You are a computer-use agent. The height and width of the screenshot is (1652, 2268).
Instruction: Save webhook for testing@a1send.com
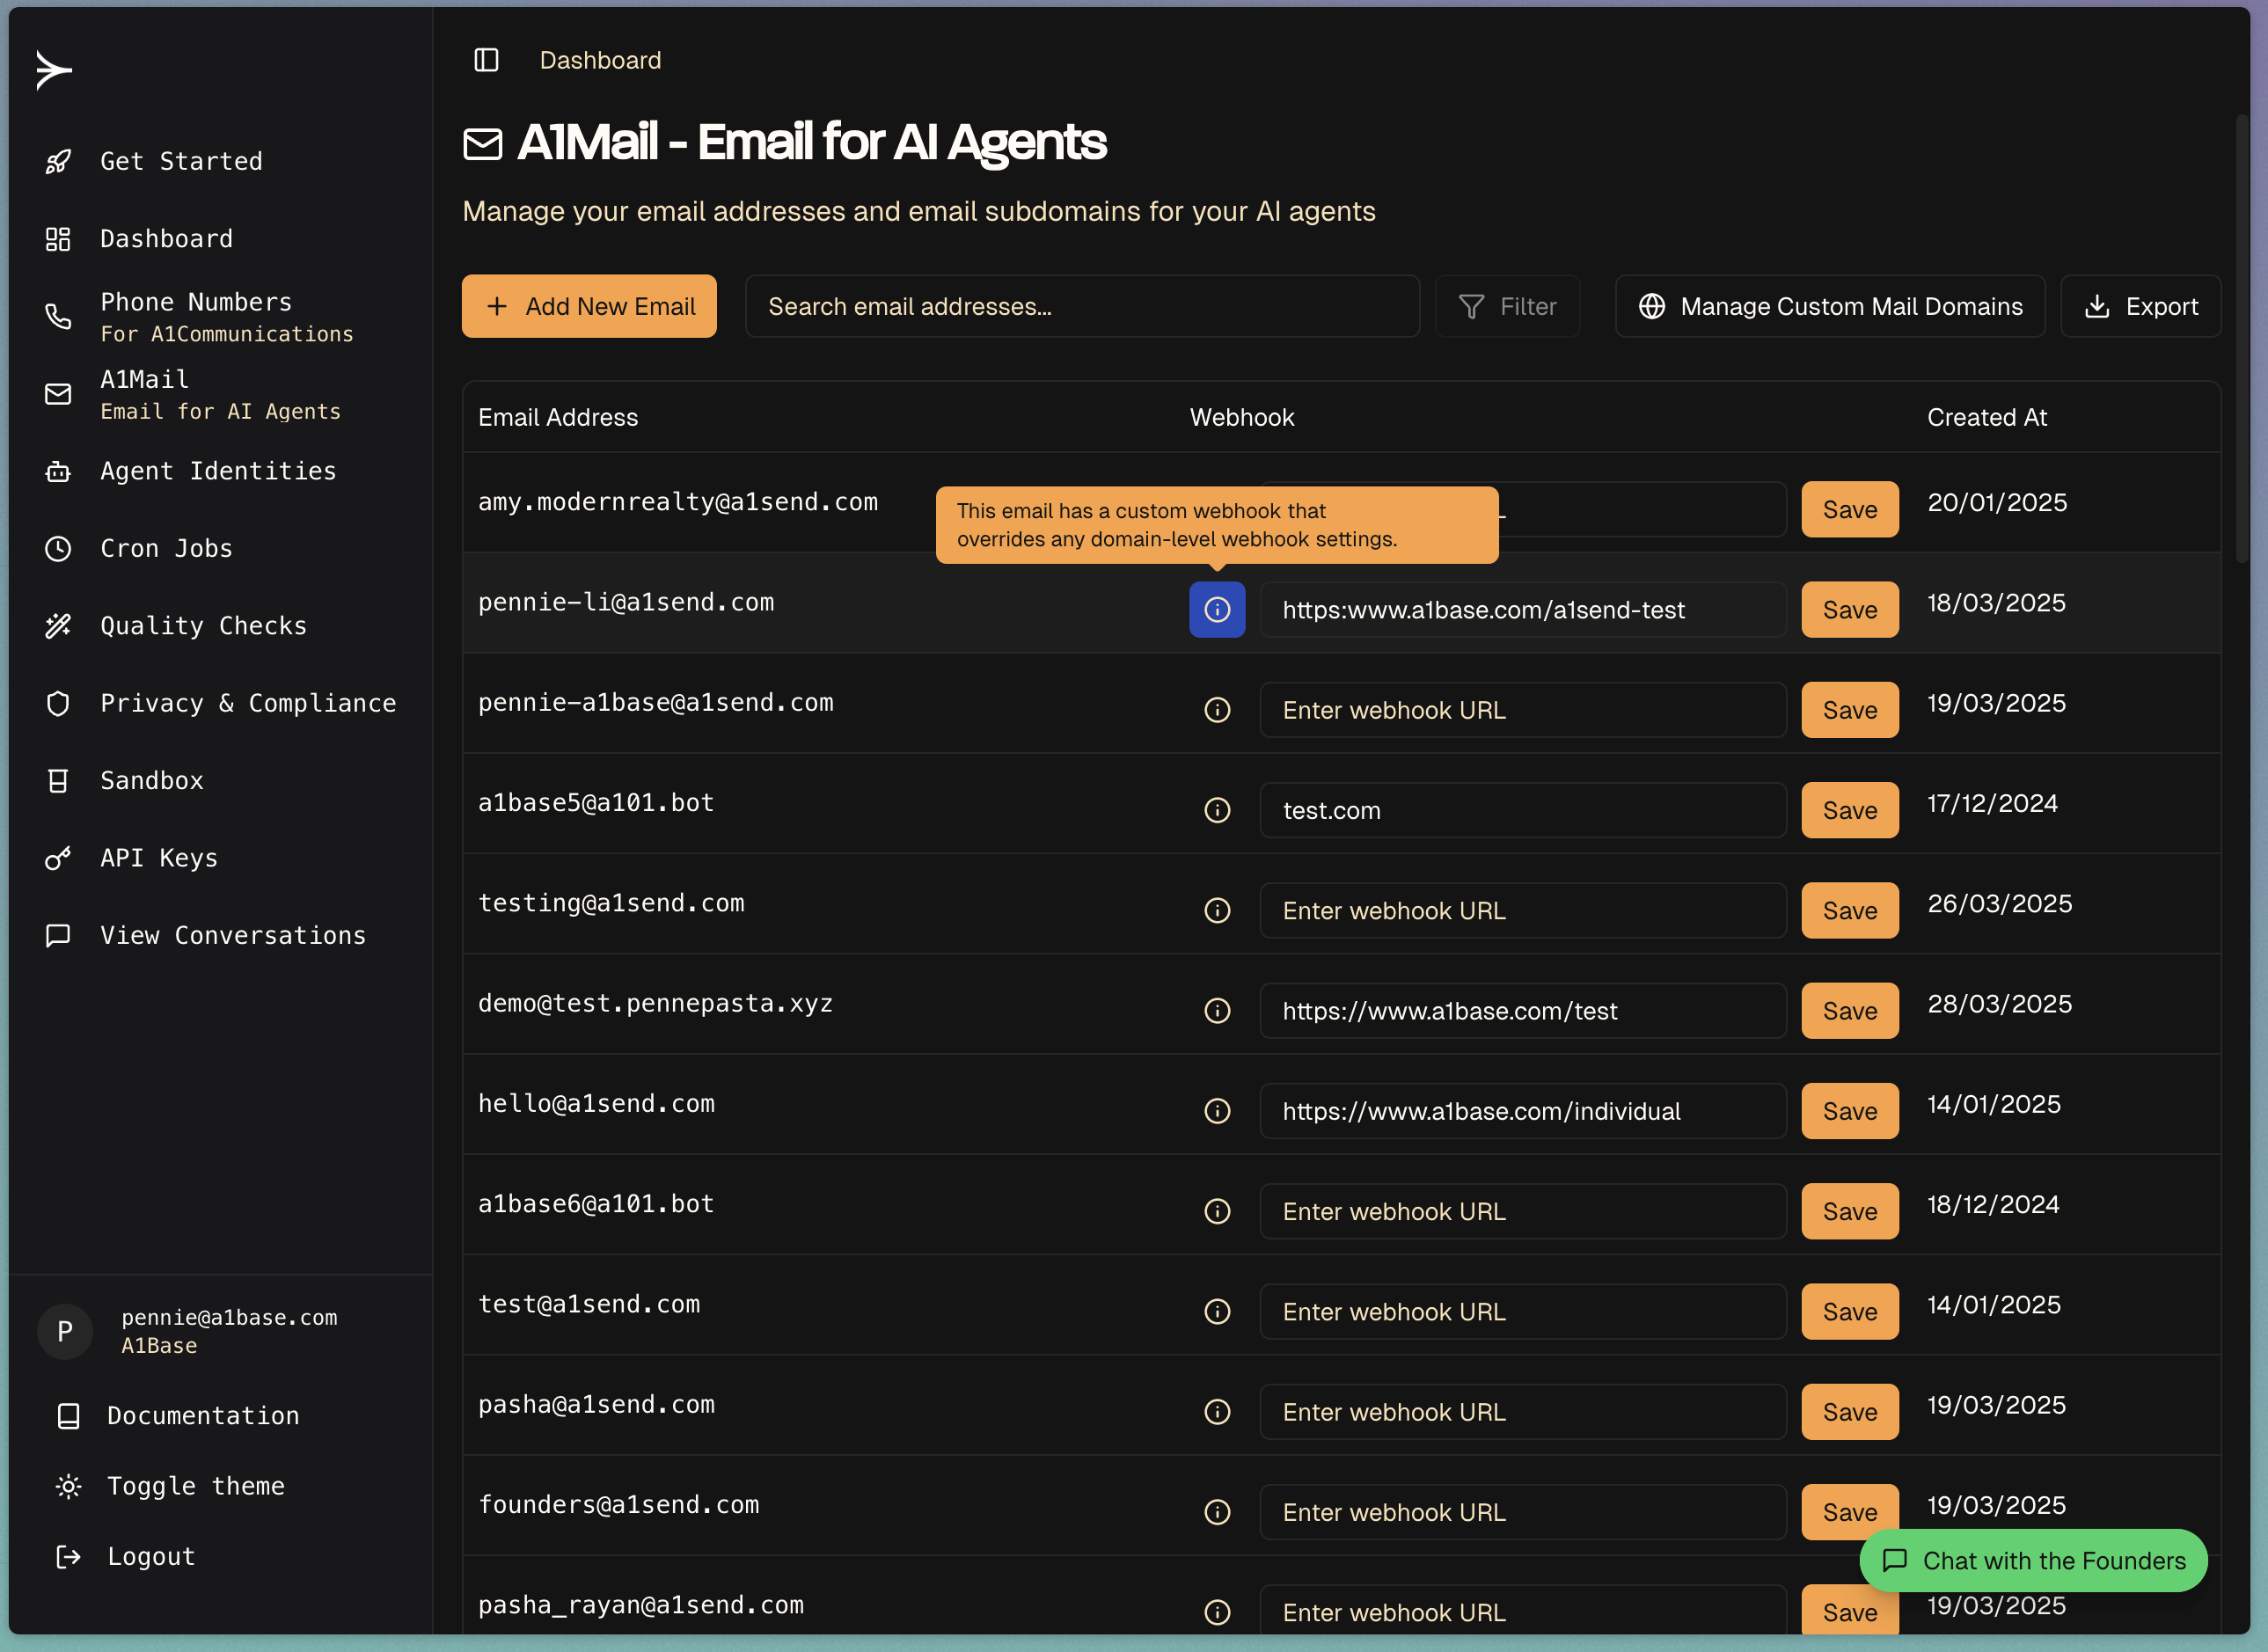tap(1850, 910)
